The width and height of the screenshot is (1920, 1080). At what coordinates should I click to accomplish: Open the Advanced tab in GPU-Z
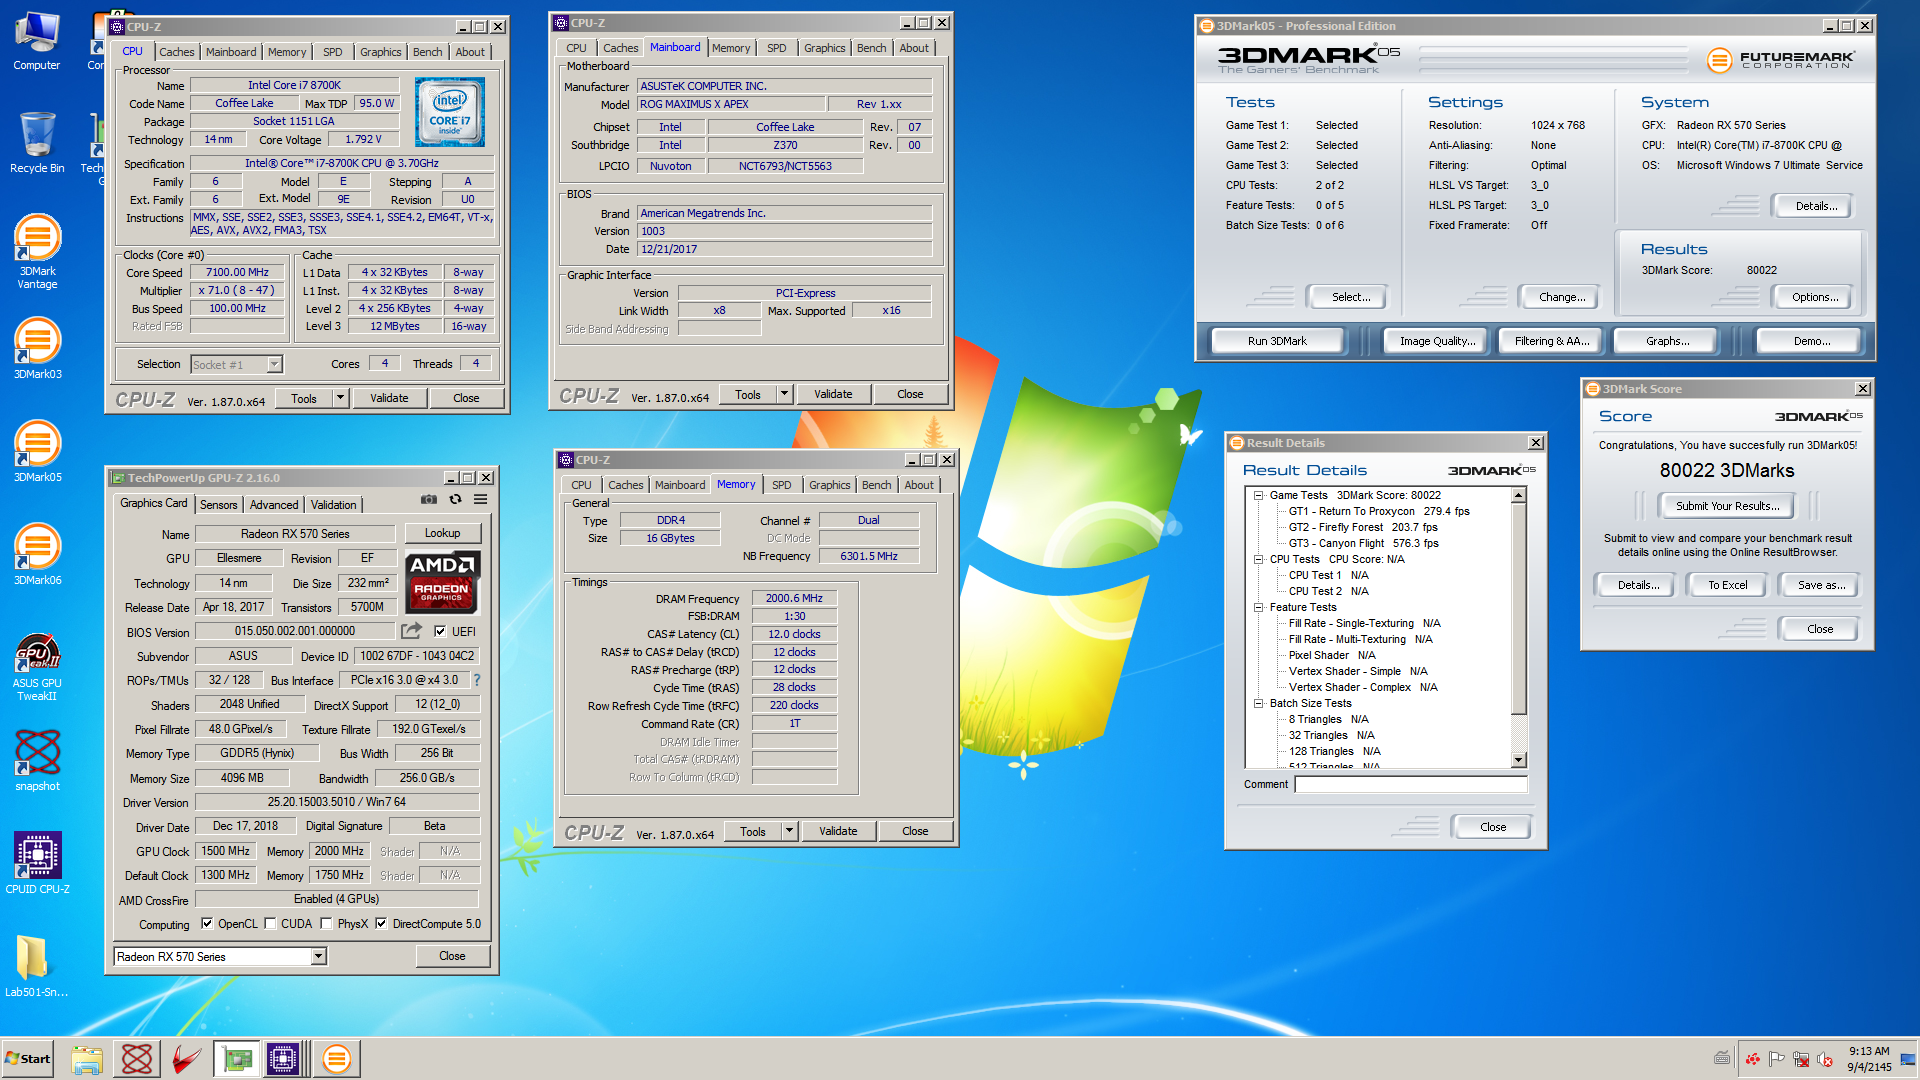(274, 505)
